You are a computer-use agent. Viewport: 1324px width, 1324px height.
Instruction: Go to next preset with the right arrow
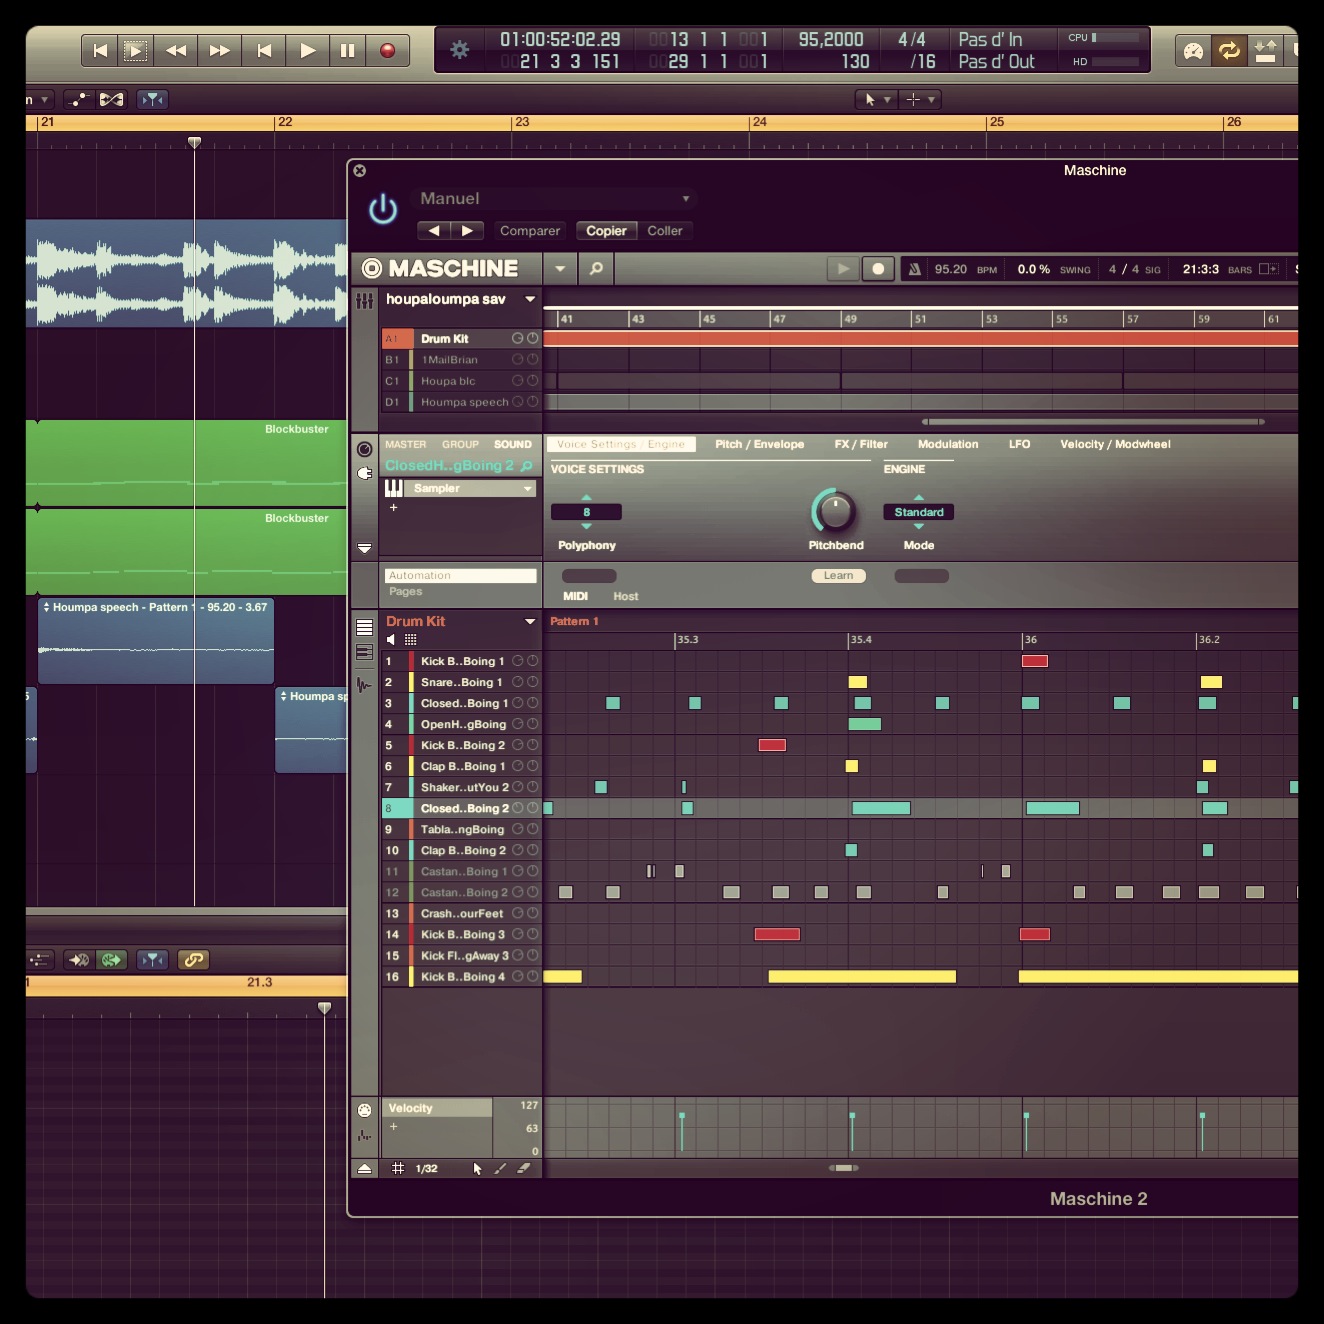467,231
